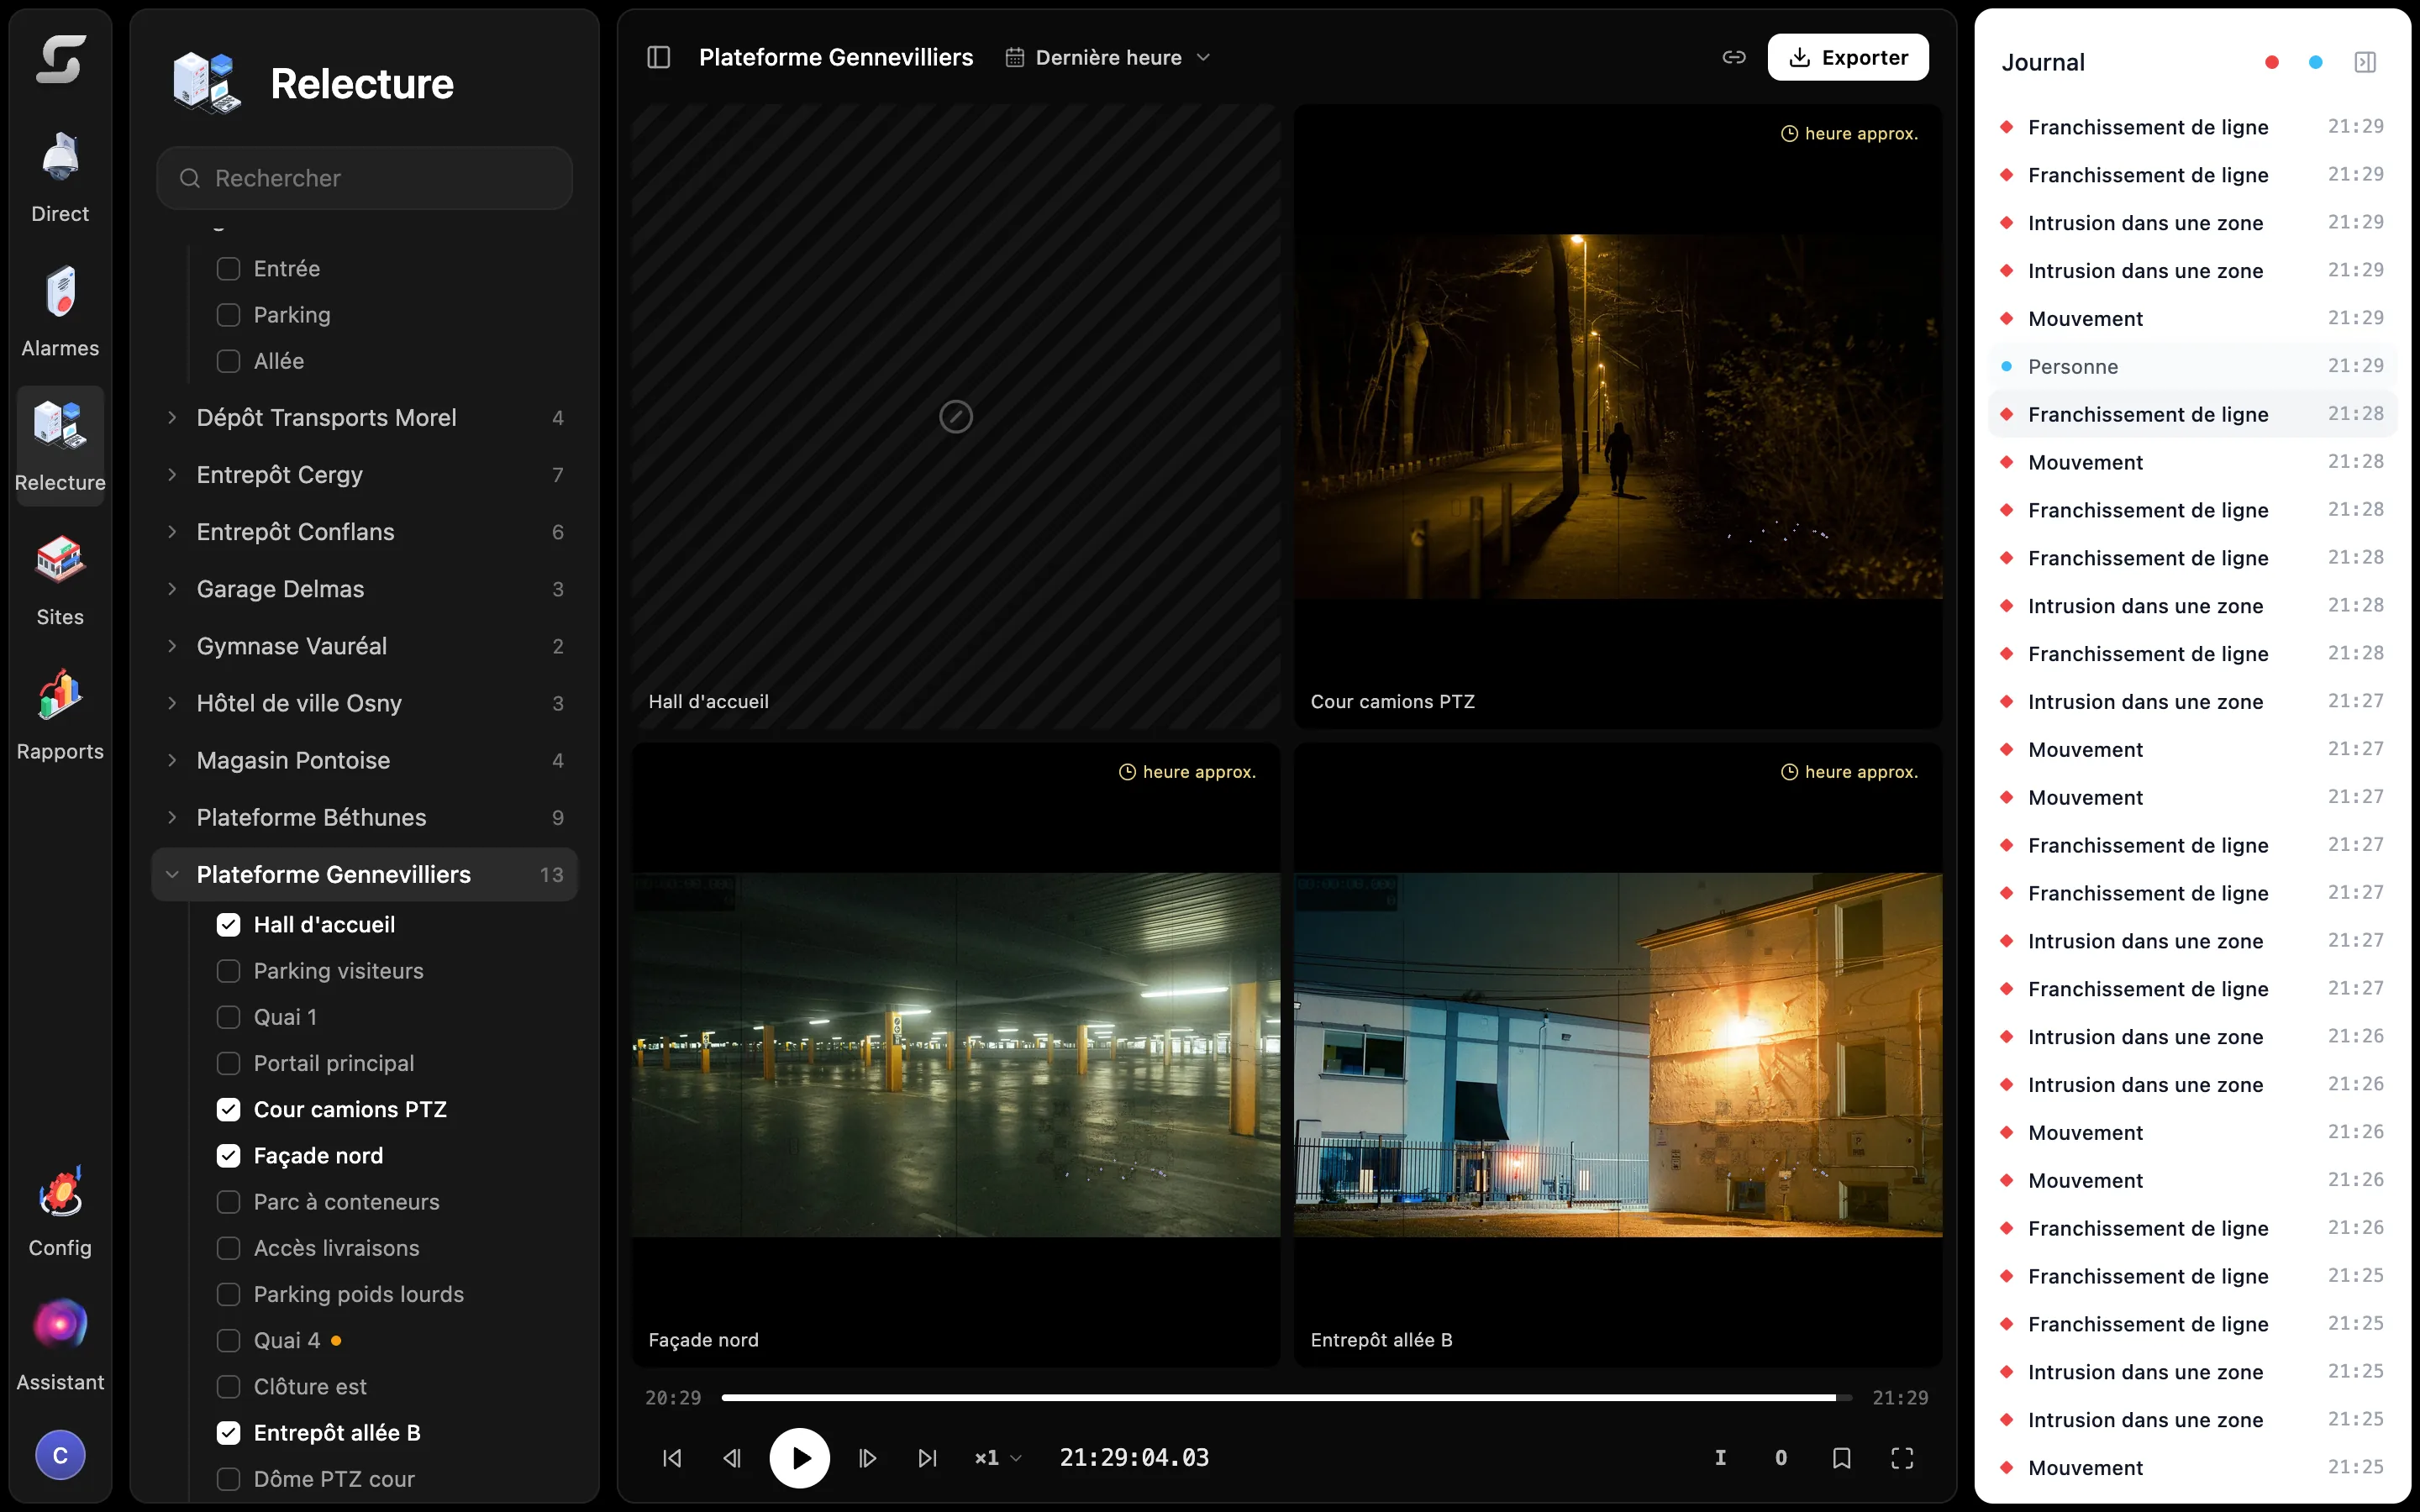Play the recording
This screenshot has height=1512, width=2420.
pyautogui.click(x=799, y=1458)
